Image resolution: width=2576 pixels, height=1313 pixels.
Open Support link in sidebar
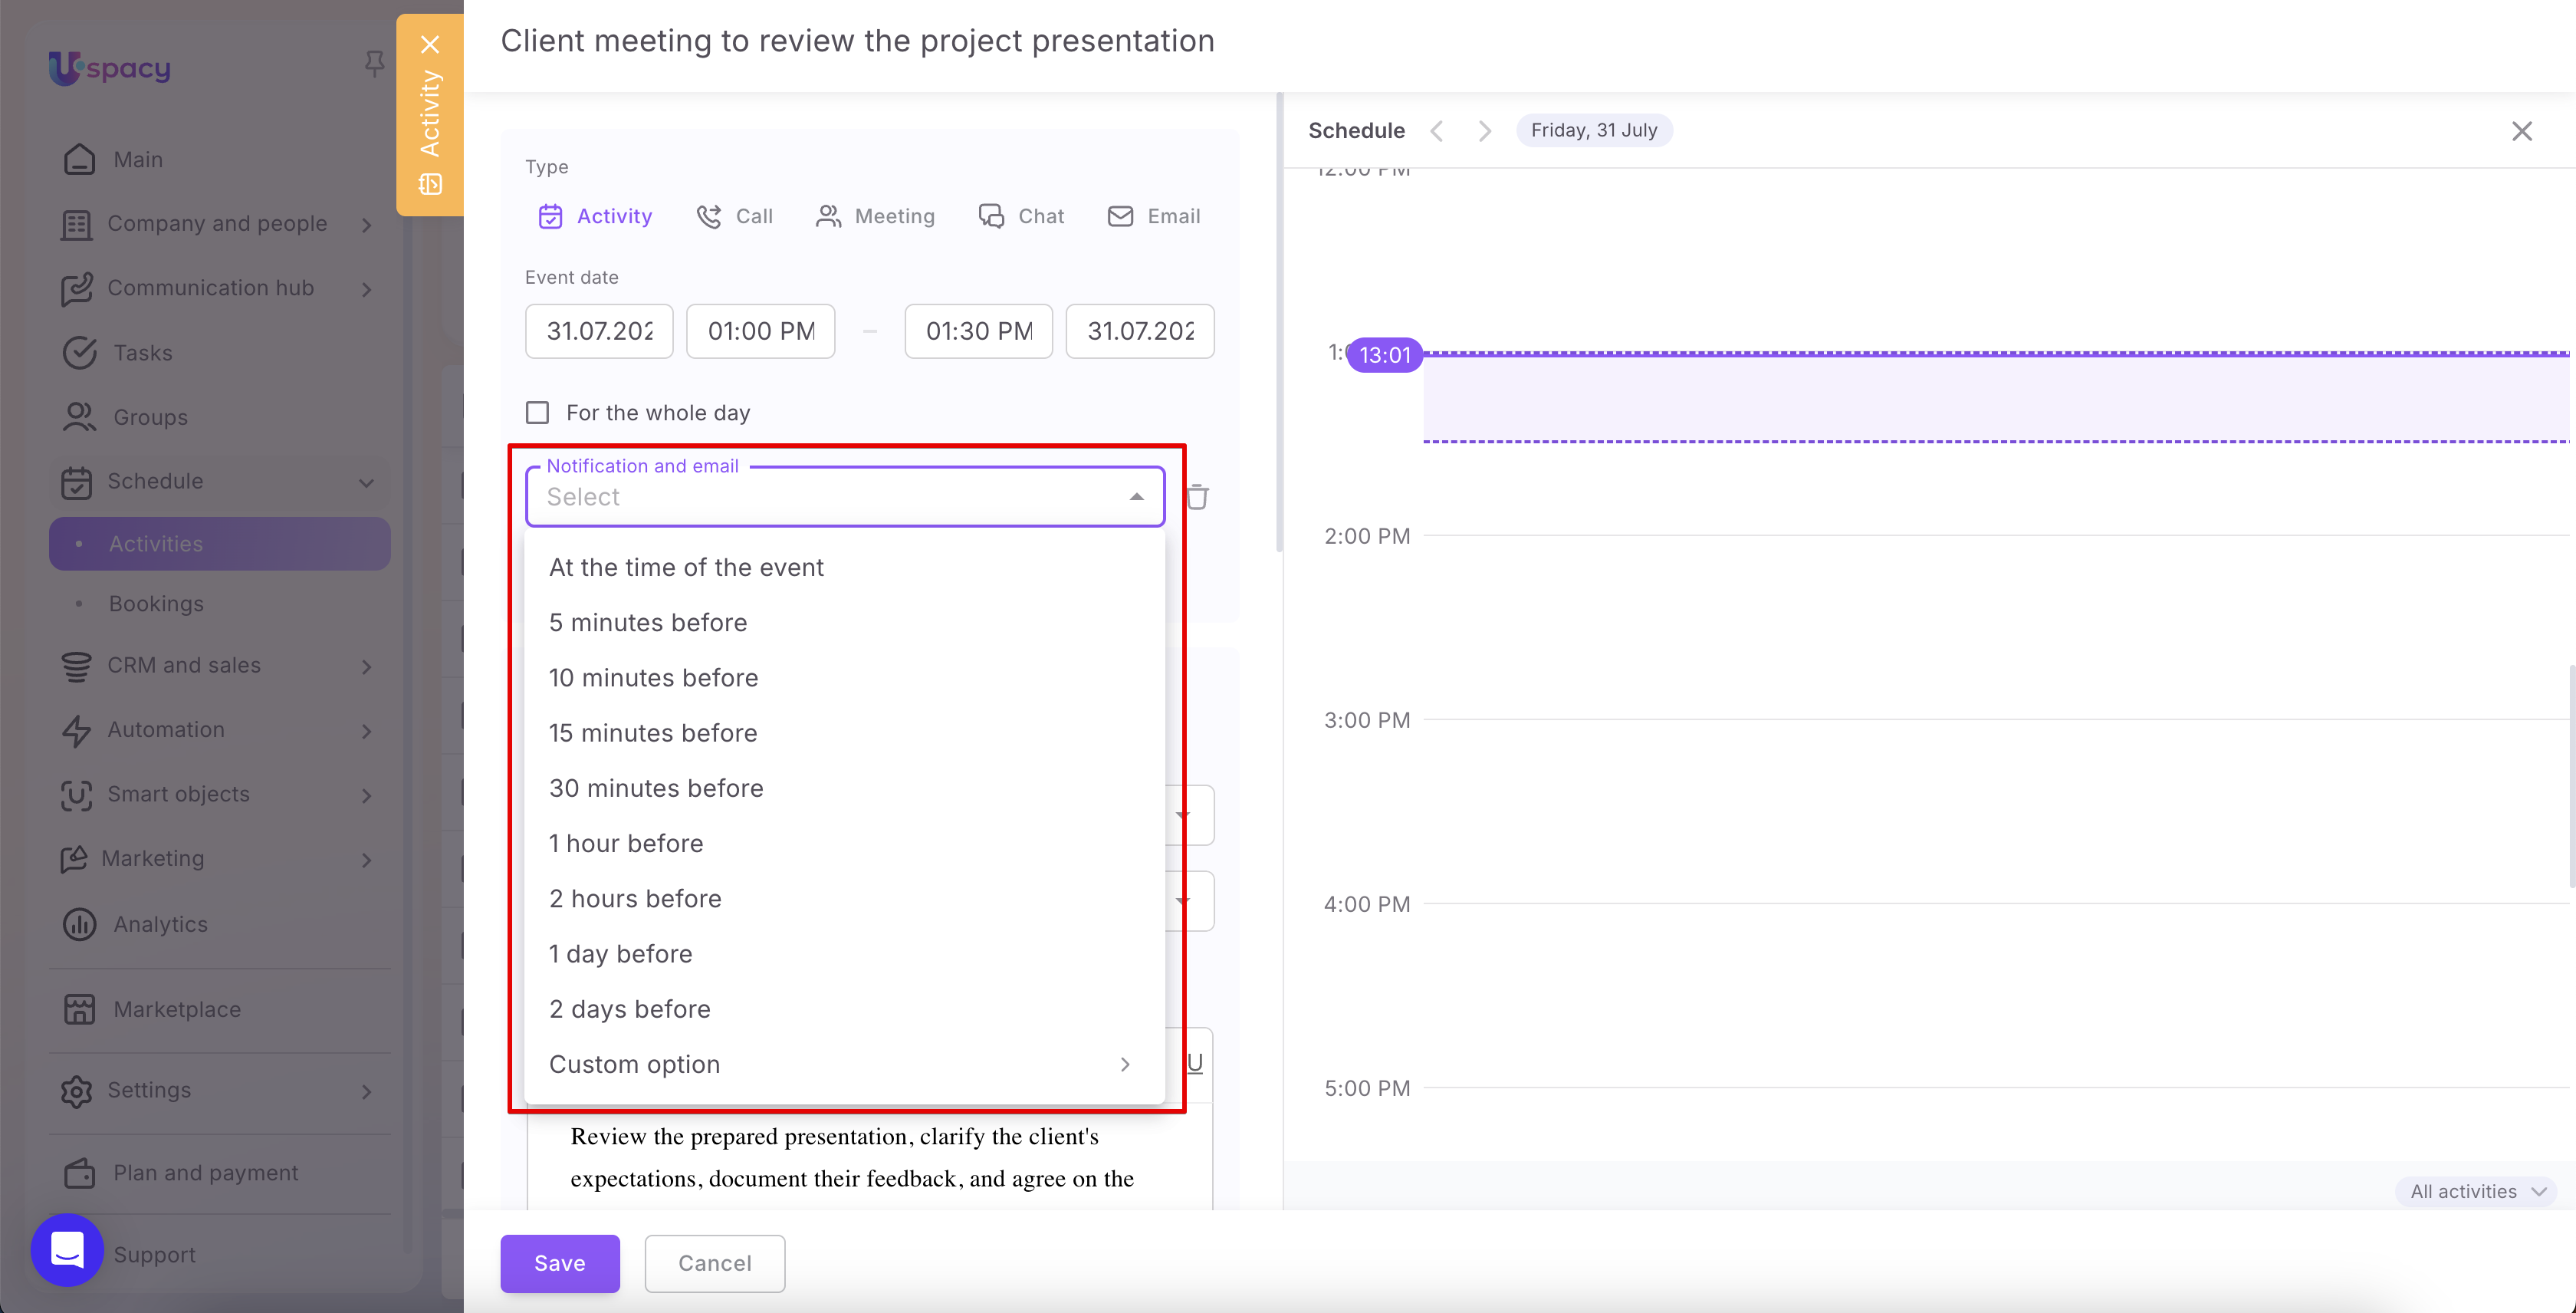click(154, 1255)
